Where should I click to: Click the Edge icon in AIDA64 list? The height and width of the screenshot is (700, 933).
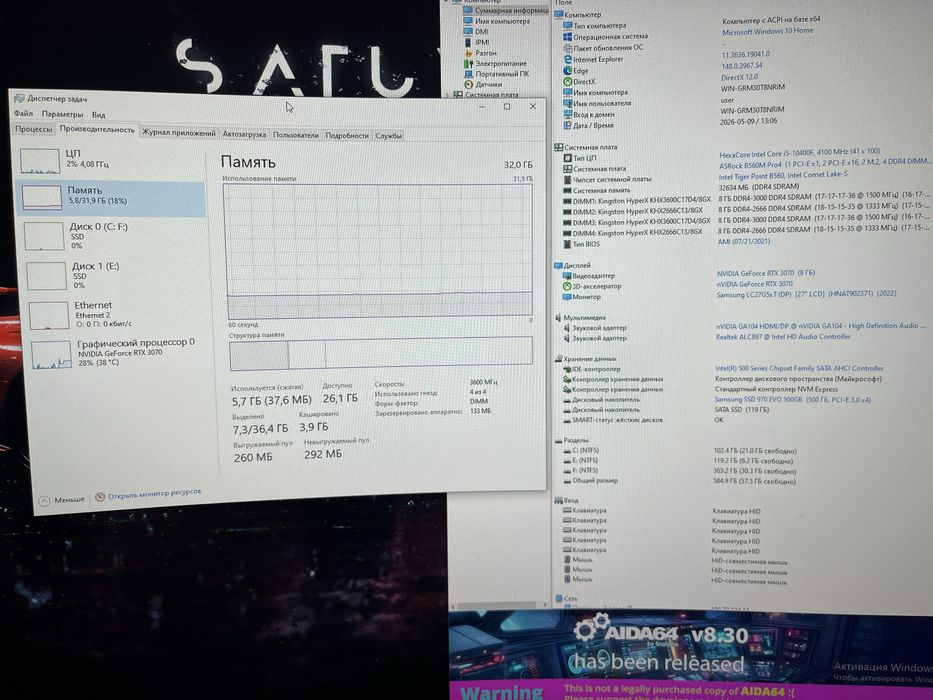click(x=568, y=70)
